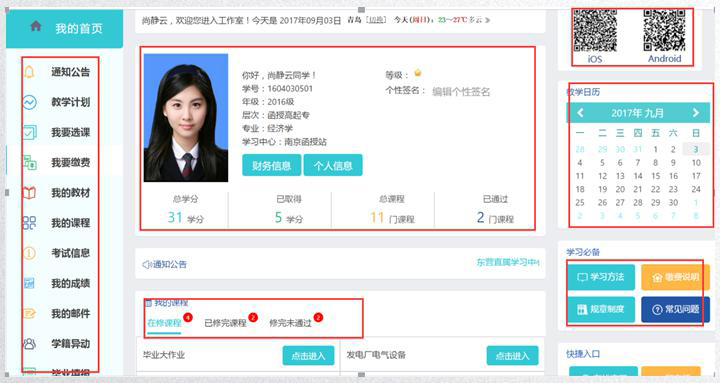Select calendar date 15
This screenshot has height=383, width=720.
pos(655,176)
